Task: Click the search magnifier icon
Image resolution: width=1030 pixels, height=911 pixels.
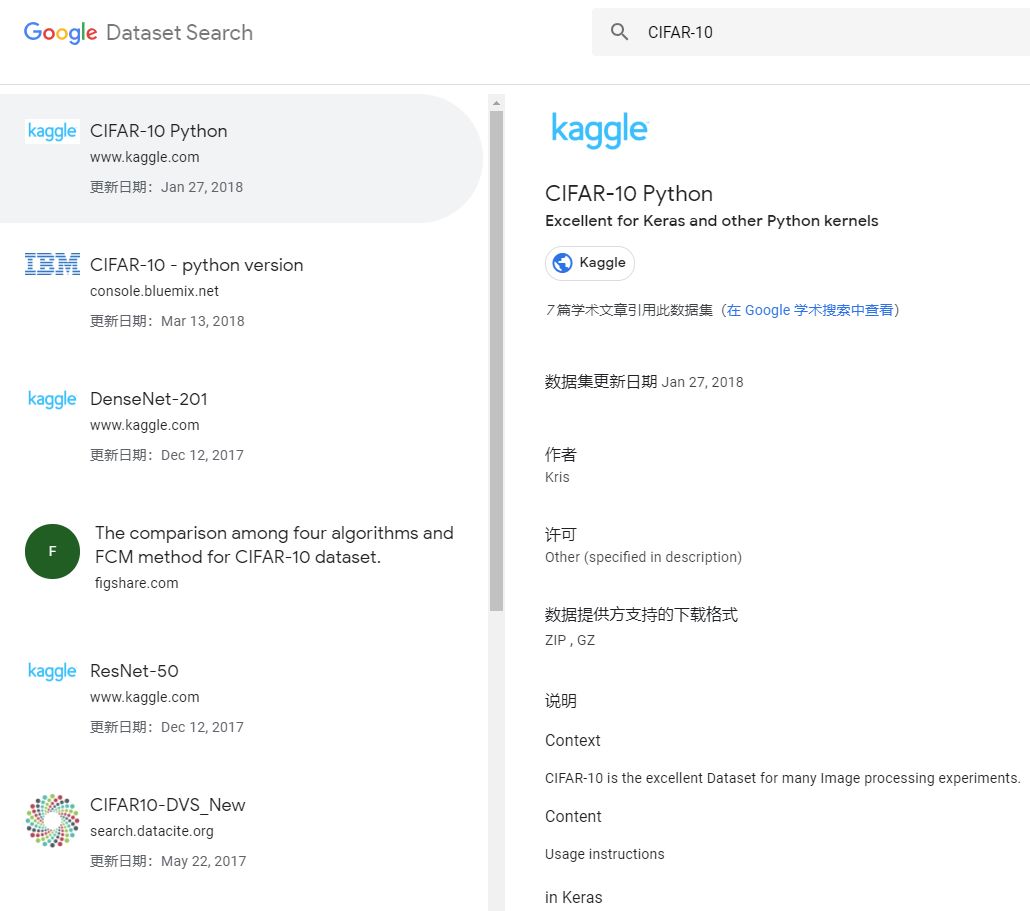Action: click(x=620, y=32)
